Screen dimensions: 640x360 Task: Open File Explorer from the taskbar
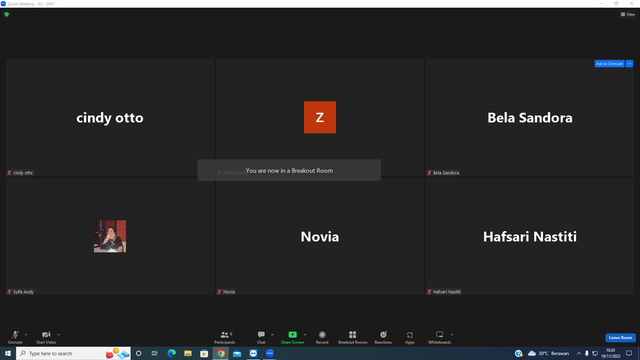(x=188, y=353)
